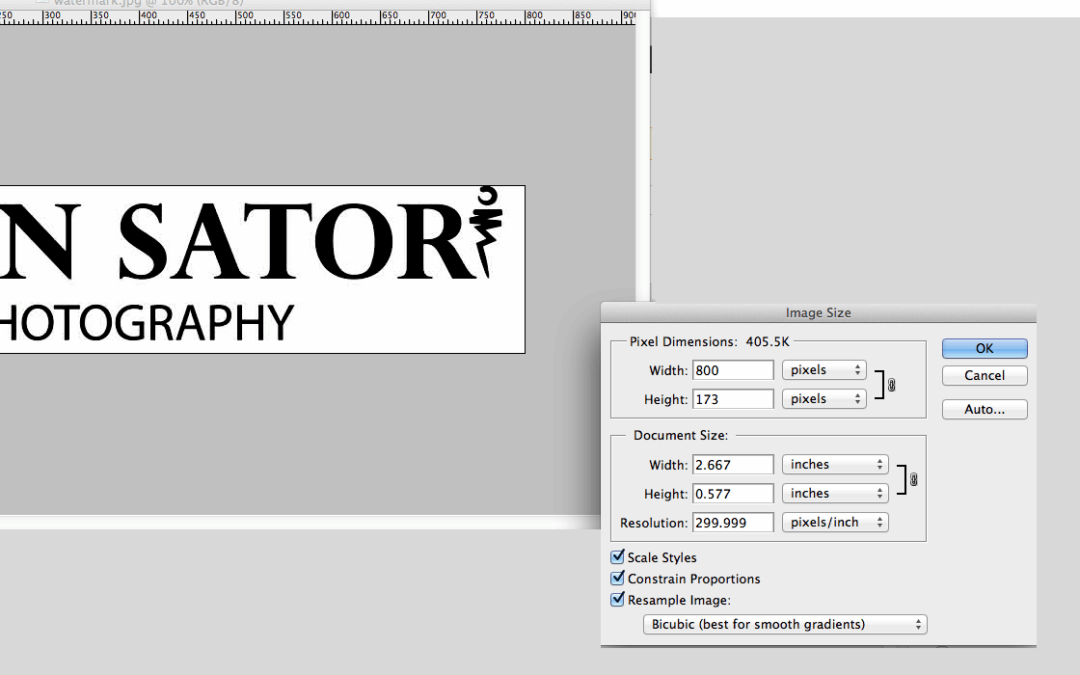Edit the pixel Height field showing 173
The height and width of the screenshot is (675, 1080).
[733, 399]
